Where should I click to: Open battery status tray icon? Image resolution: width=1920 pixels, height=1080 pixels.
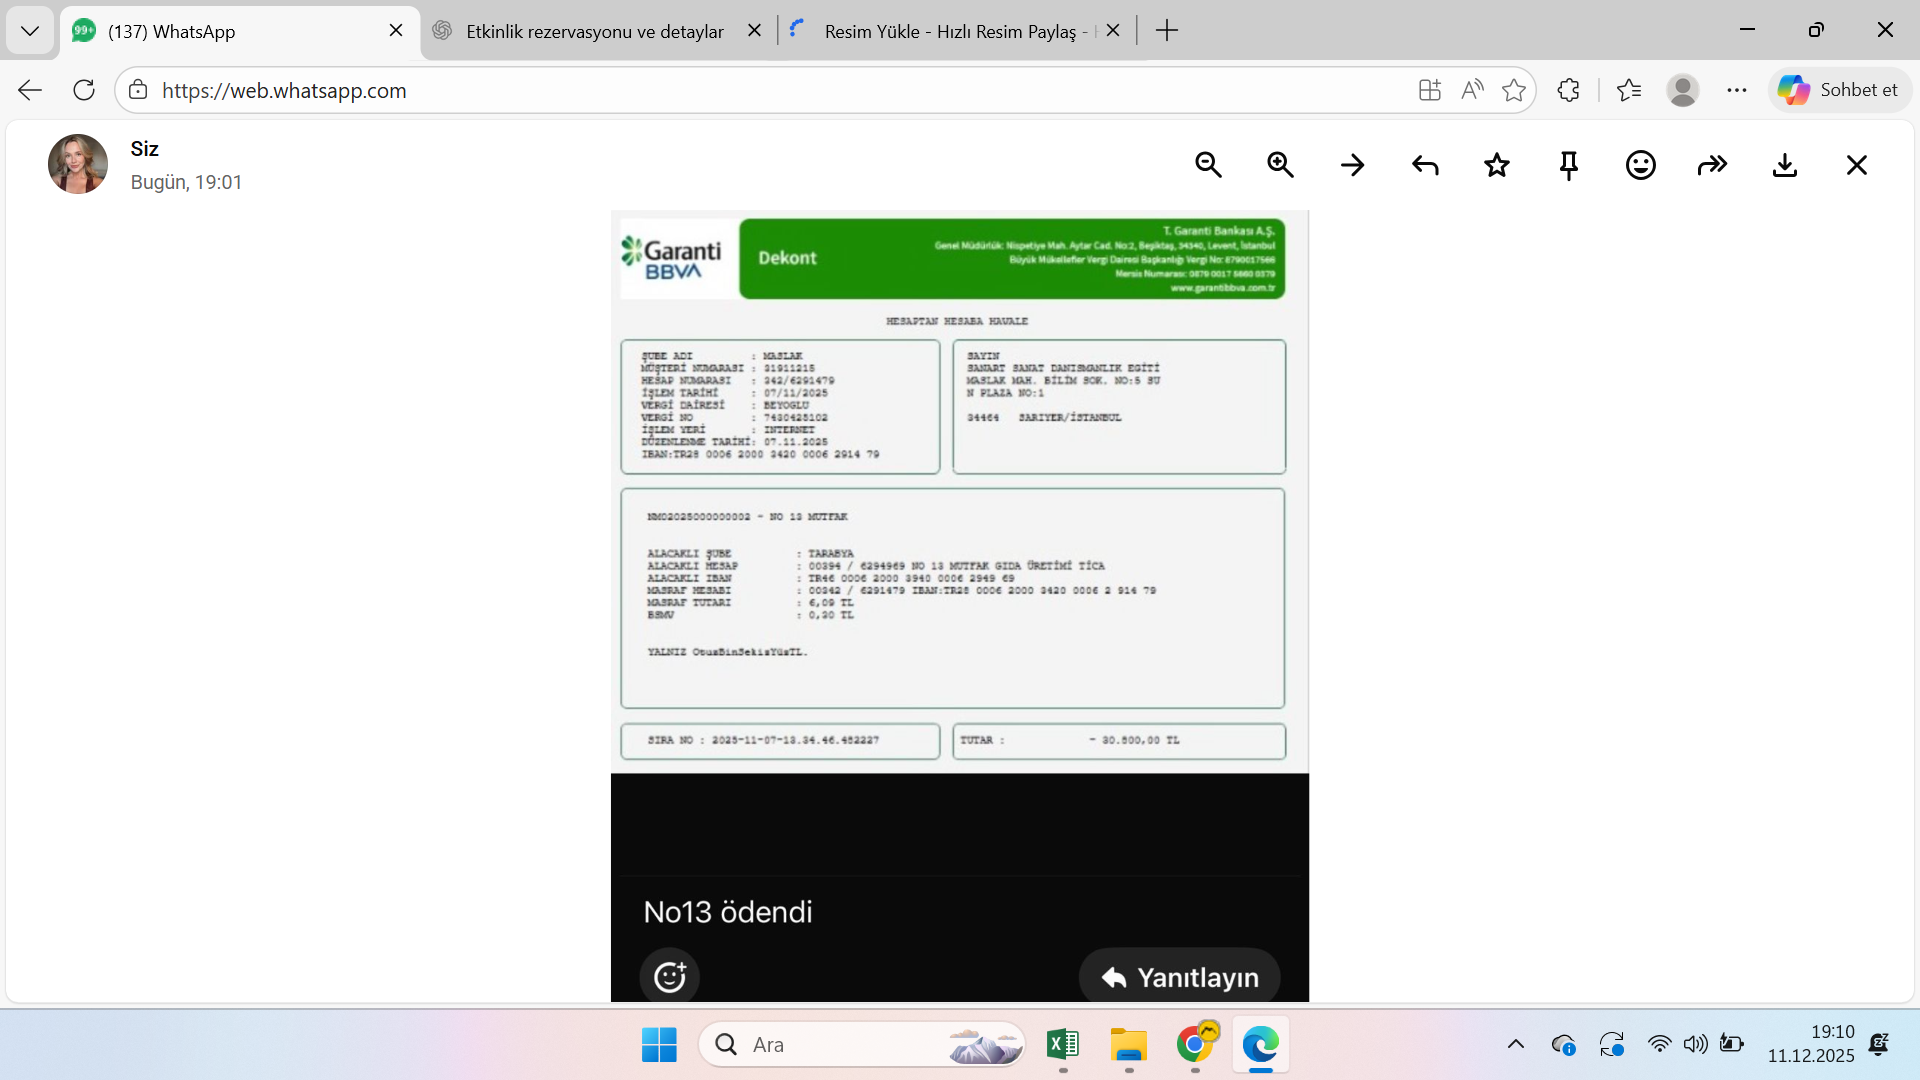1732,1045
